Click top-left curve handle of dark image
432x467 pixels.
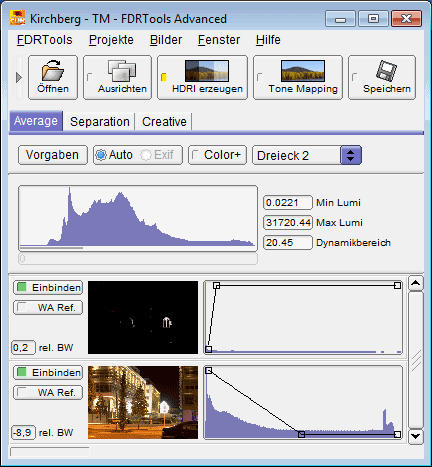pos(216,285)
